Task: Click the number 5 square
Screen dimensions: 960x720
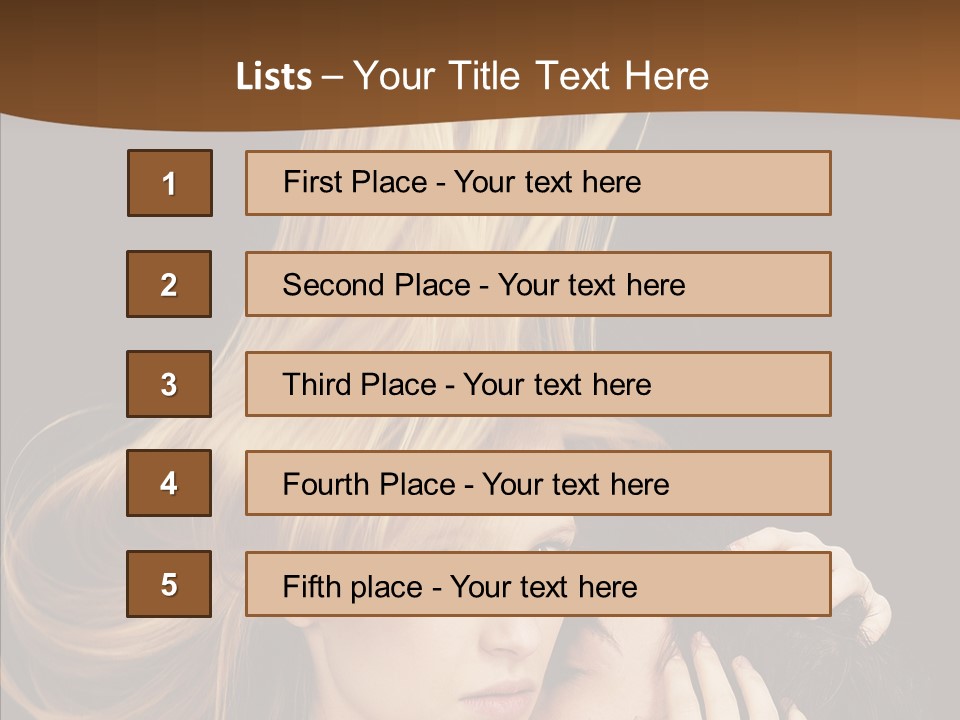Action: [169, 584]
